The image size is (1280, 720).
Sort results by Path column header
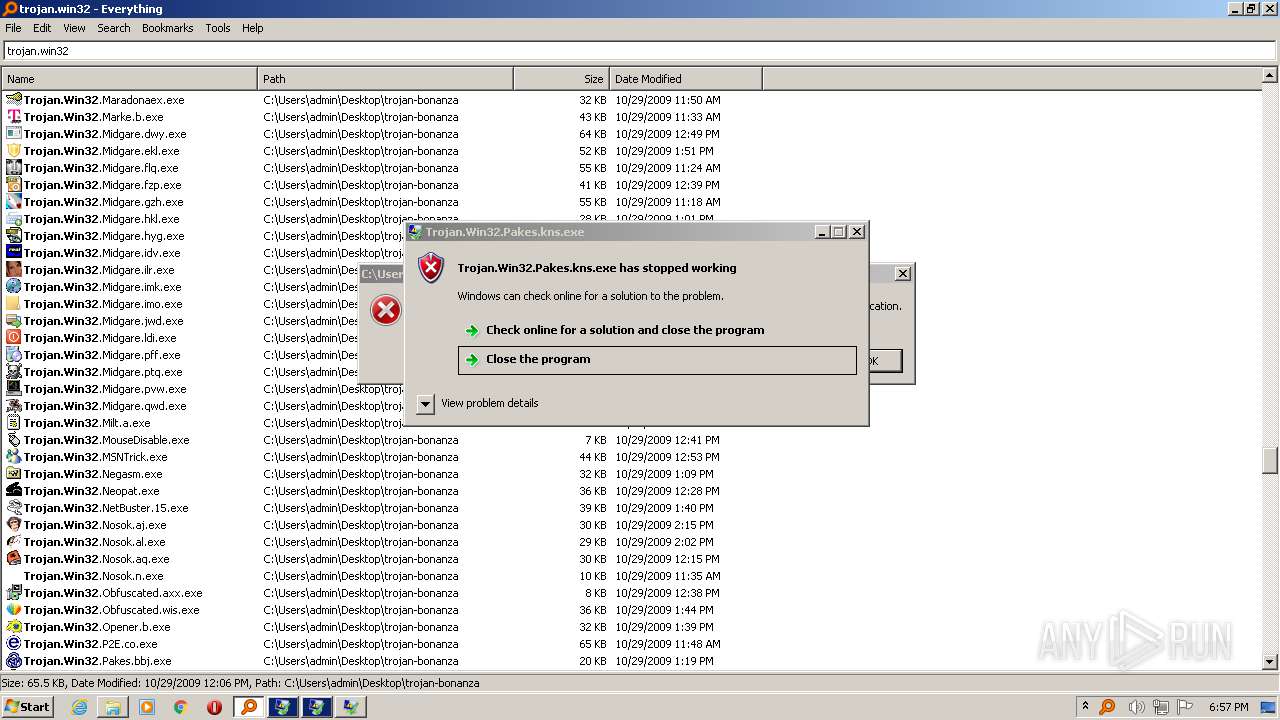(x=385, y=79)
